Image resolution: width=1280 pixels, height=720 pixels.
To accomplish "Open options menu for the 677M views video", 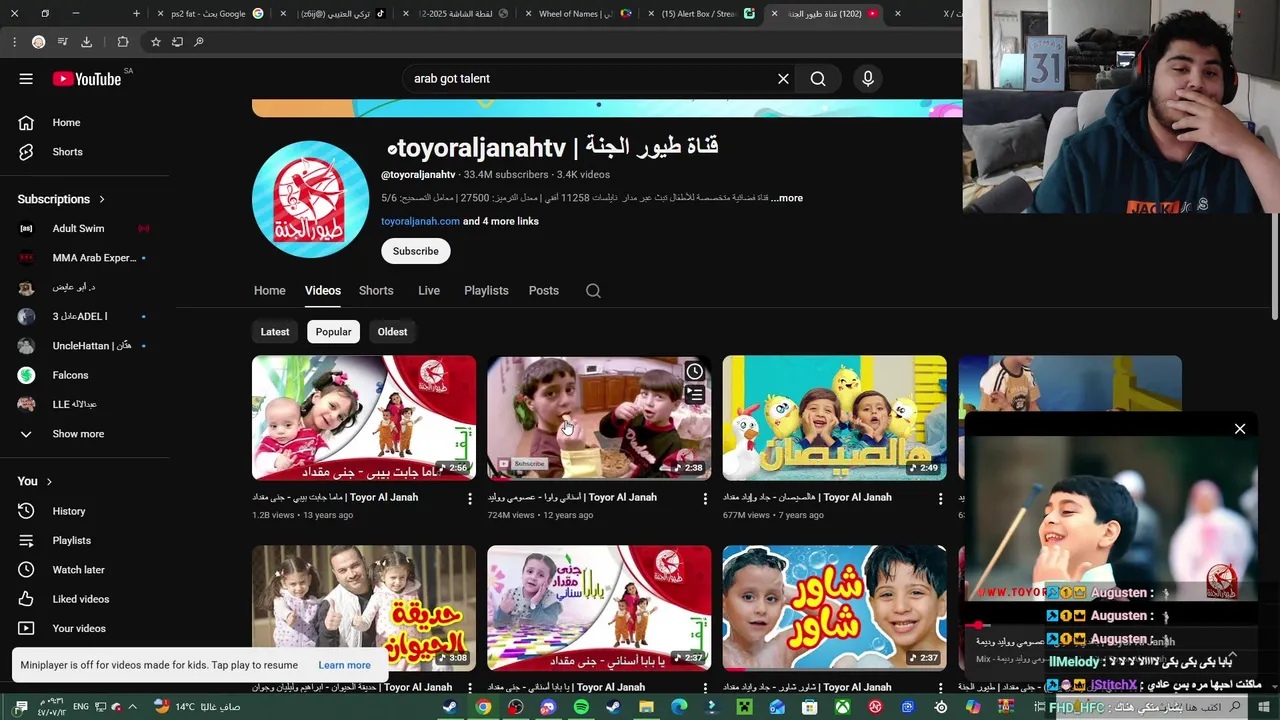I will click(x=940, y=498).
